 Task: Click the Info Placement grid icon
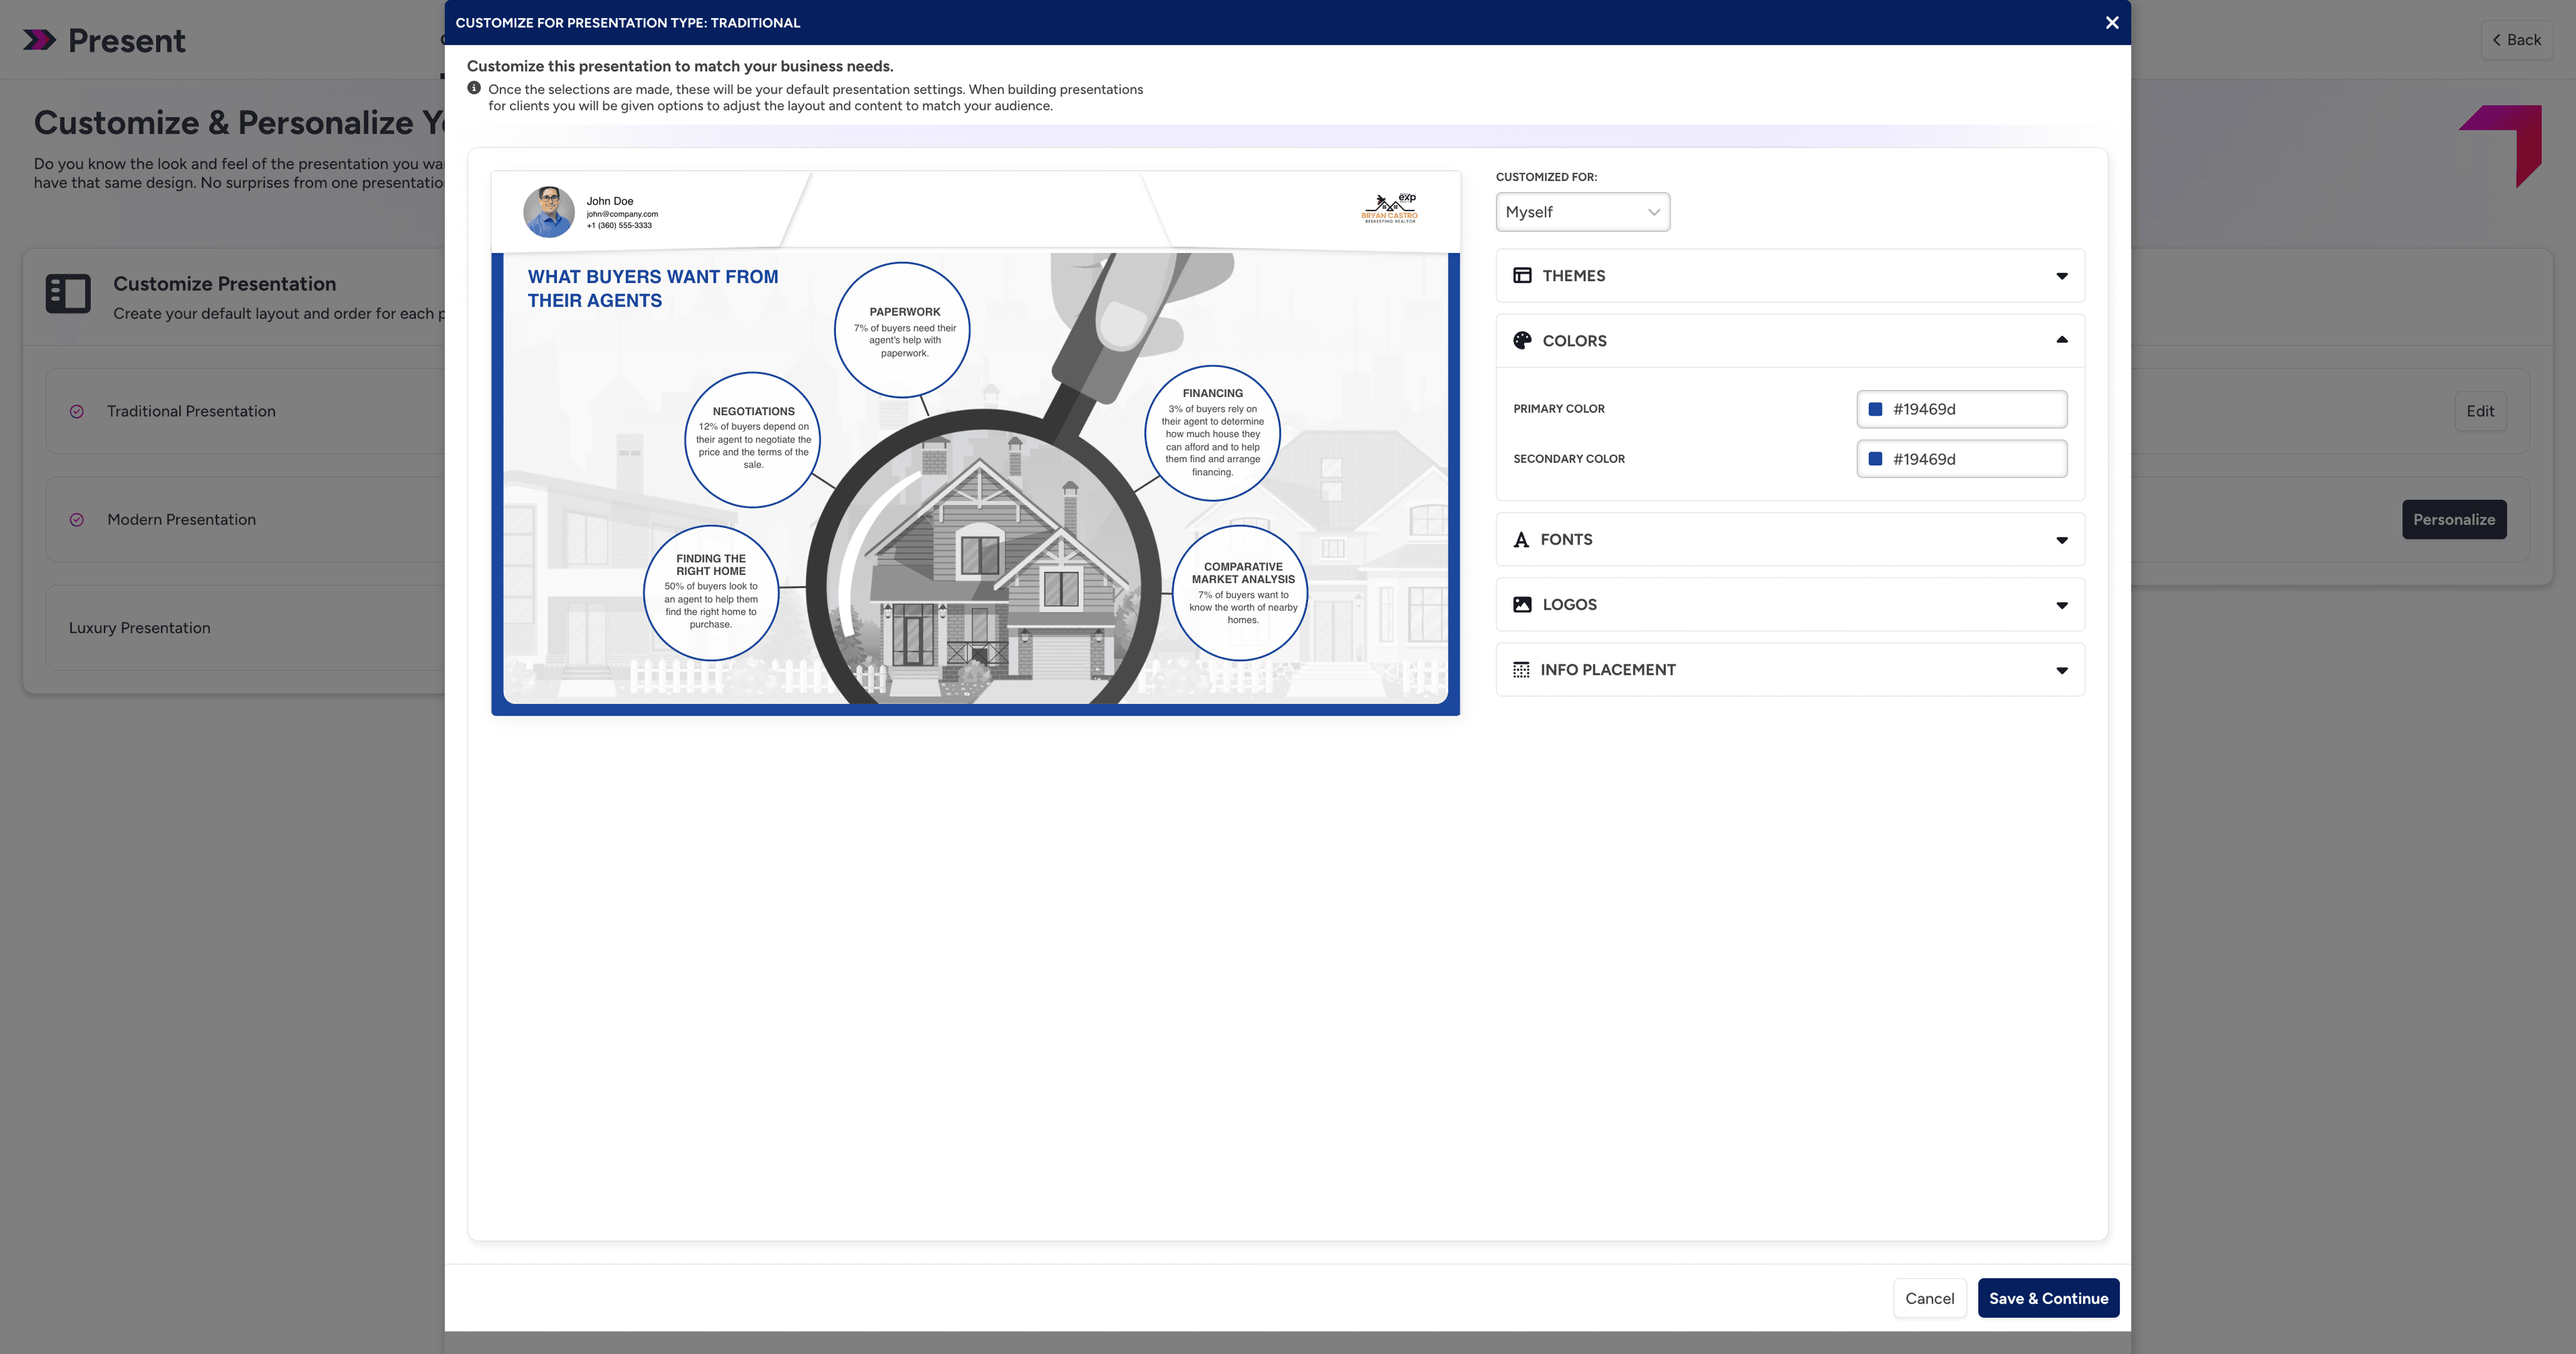coord(1521,670)
